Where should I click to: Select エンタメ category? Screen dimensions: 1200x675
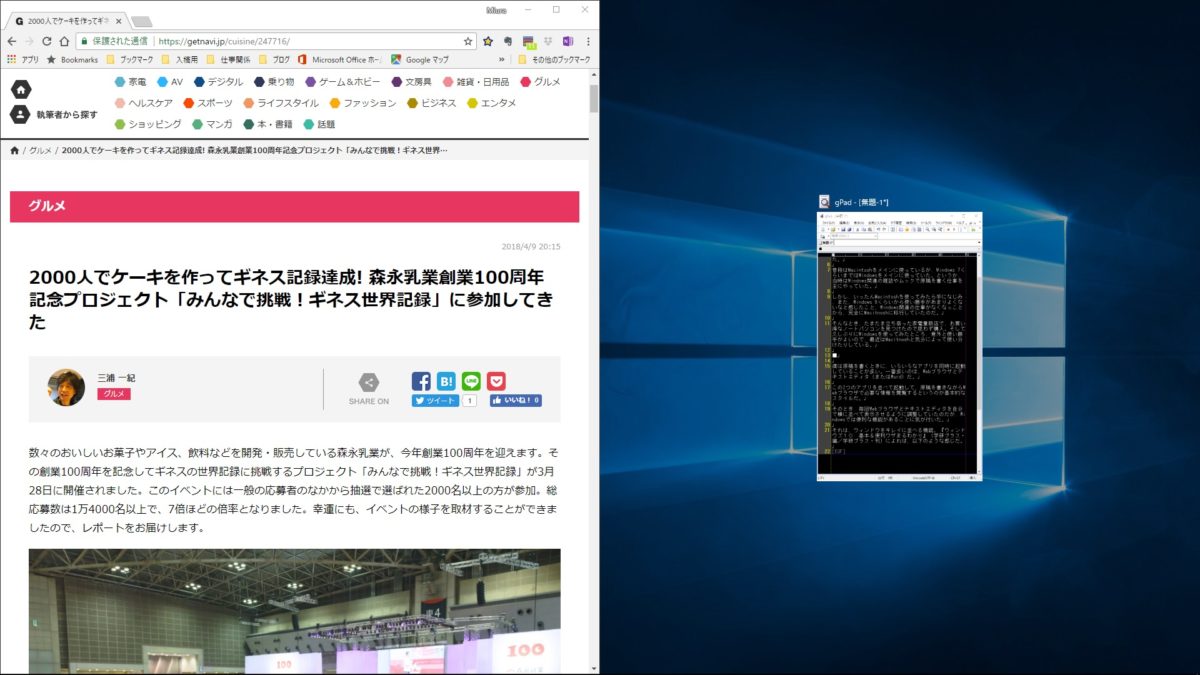click(492, 103)
